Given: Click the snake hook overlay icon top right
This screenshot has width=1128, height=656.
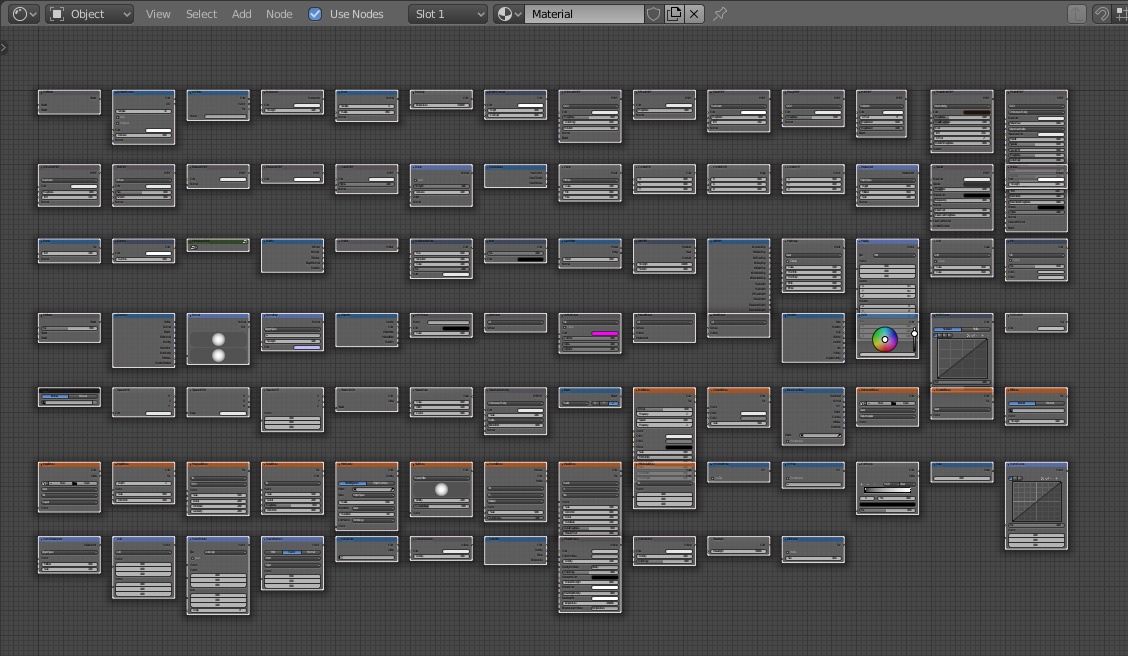Looking at the screenshot, I should (1101, 14).
